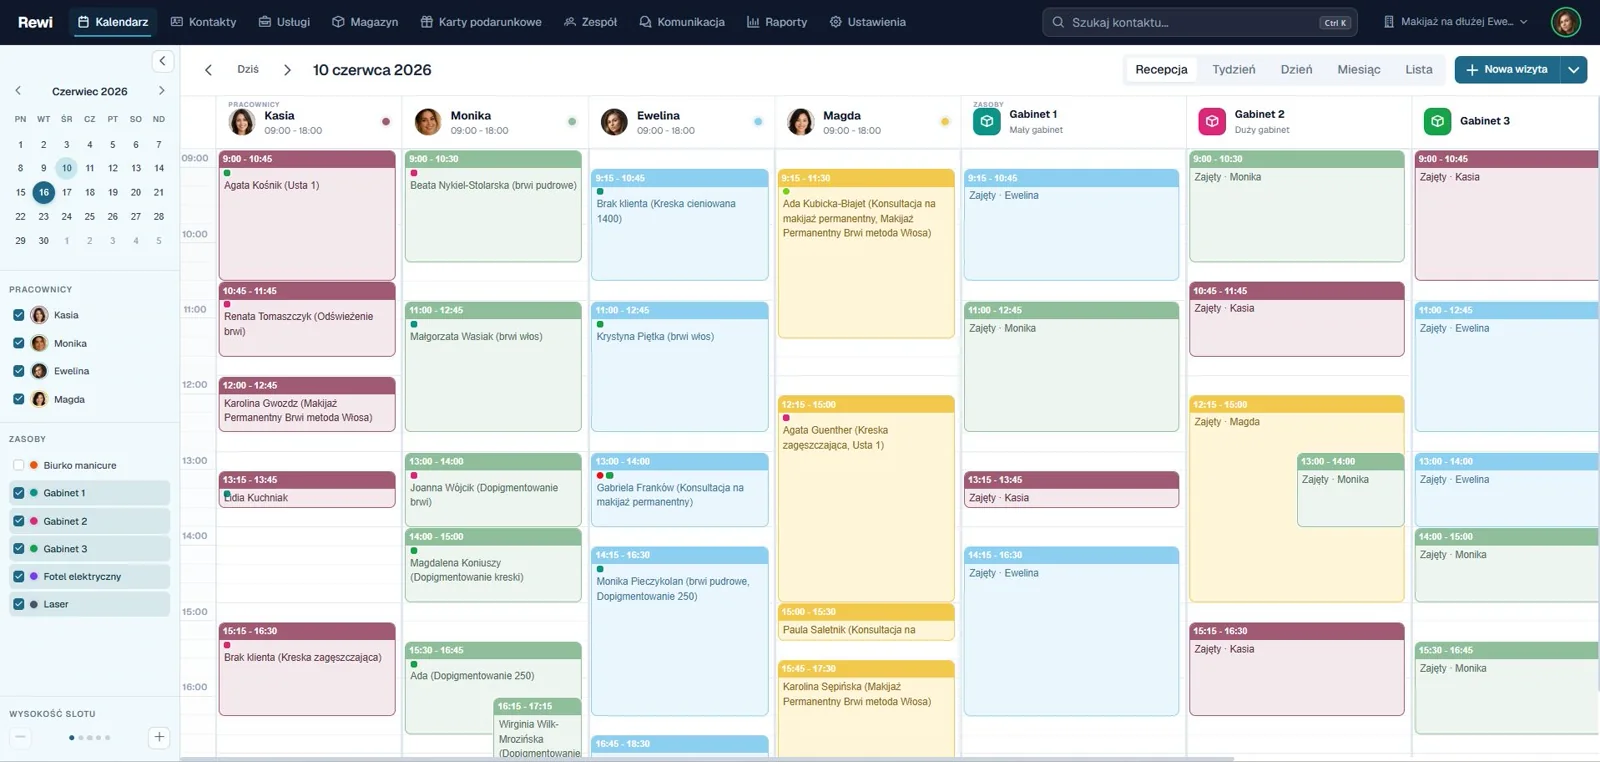
Task: Switch to Miesiąc view
Action: point(1358,70)
